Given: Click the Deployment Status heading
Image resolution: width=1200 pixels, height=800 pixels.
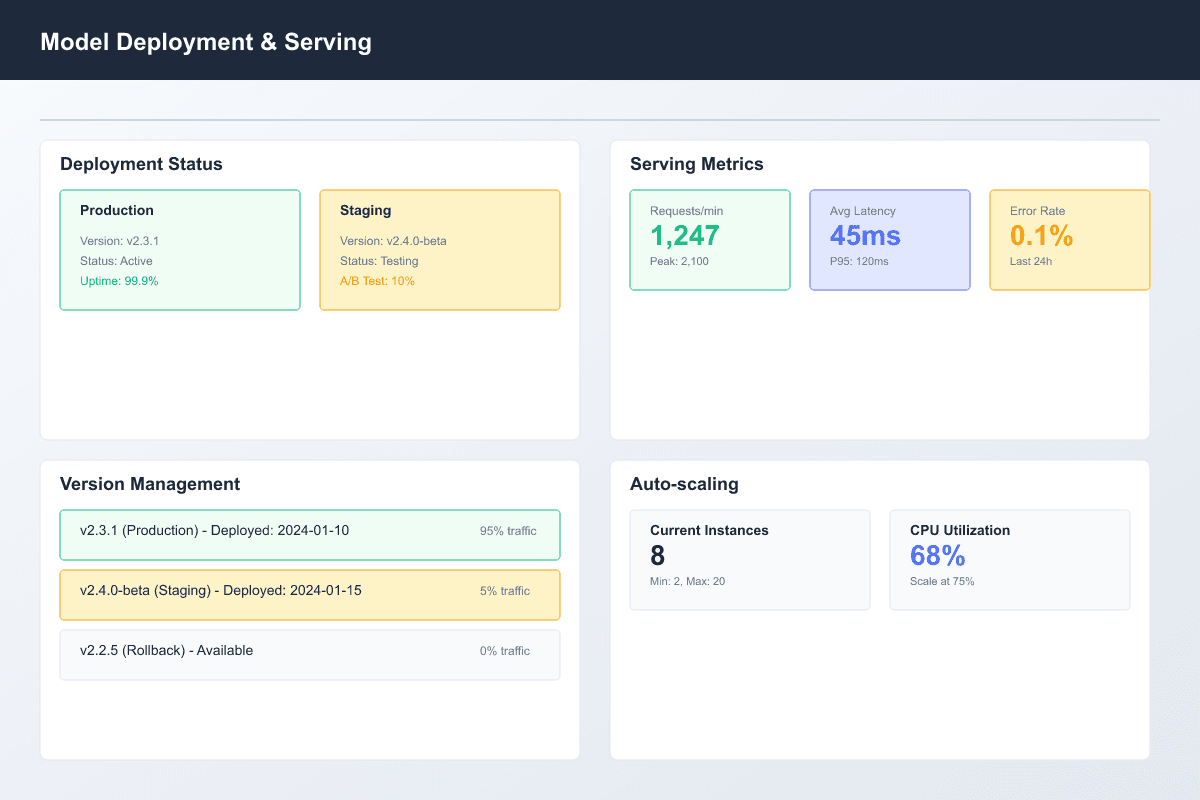Looking at the screenshot, I should [x=141, y=164].
